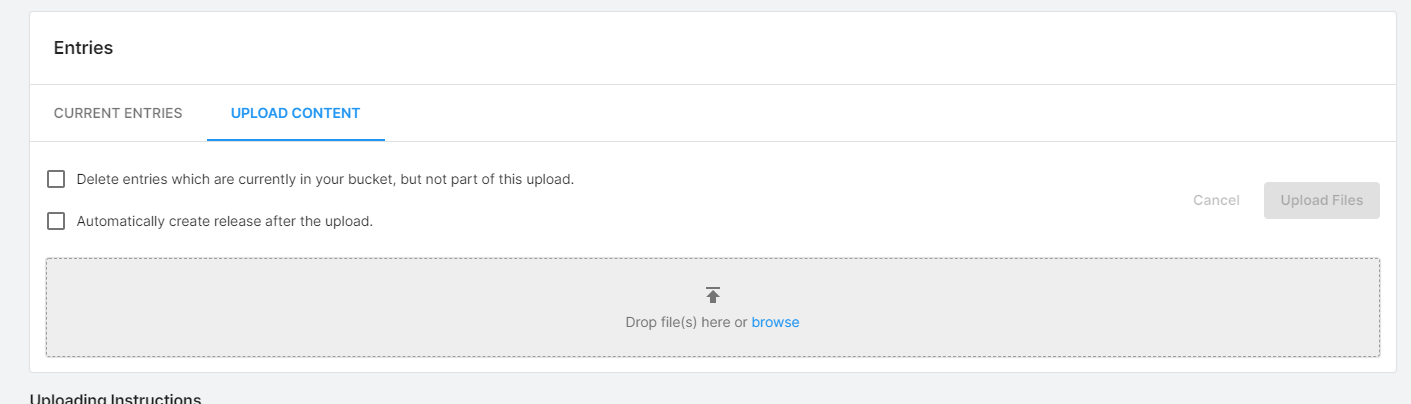The image size is (1411, 404).
Task: Click the Entries panel heading
Action: pyautogui.click(x=83, y=48)
